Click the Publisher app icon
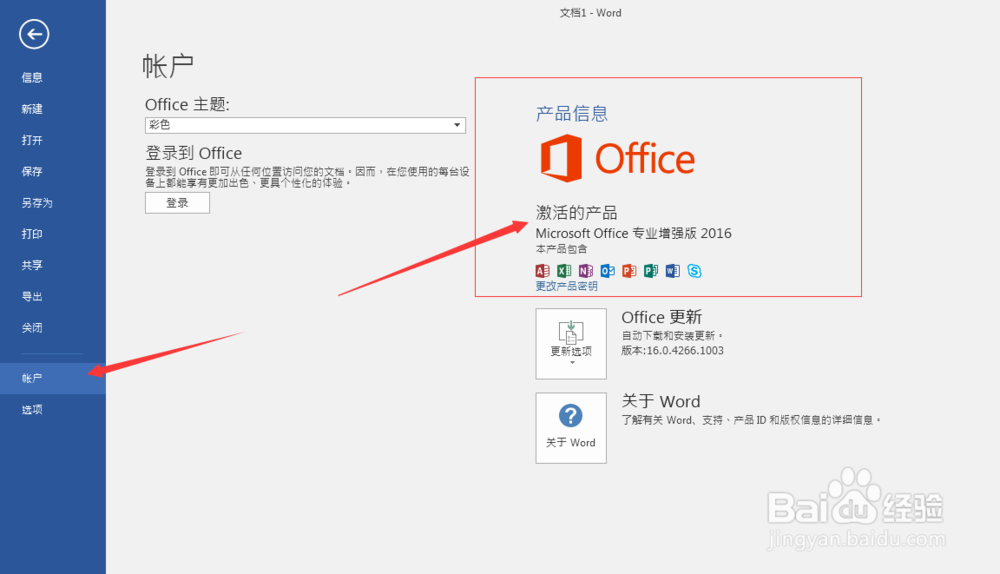 651,271
